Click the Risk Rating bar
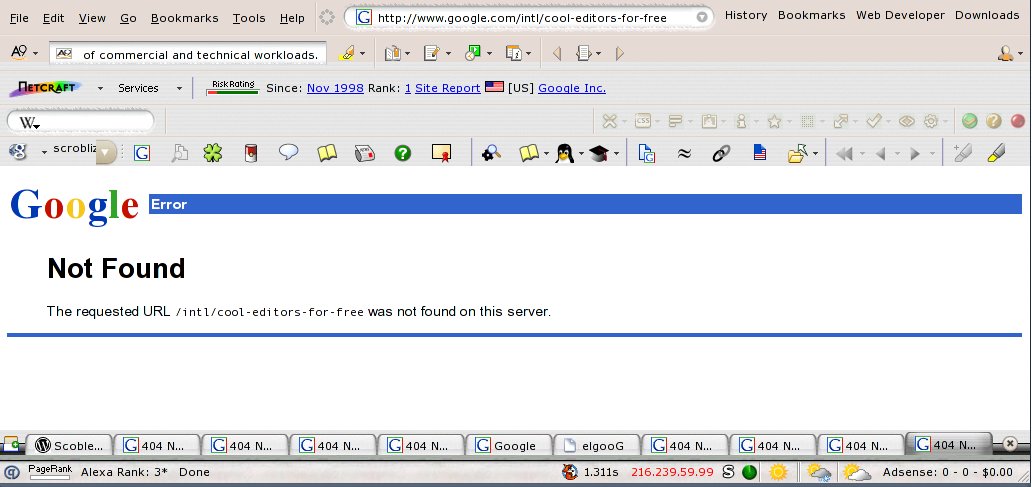 [233, 88]
